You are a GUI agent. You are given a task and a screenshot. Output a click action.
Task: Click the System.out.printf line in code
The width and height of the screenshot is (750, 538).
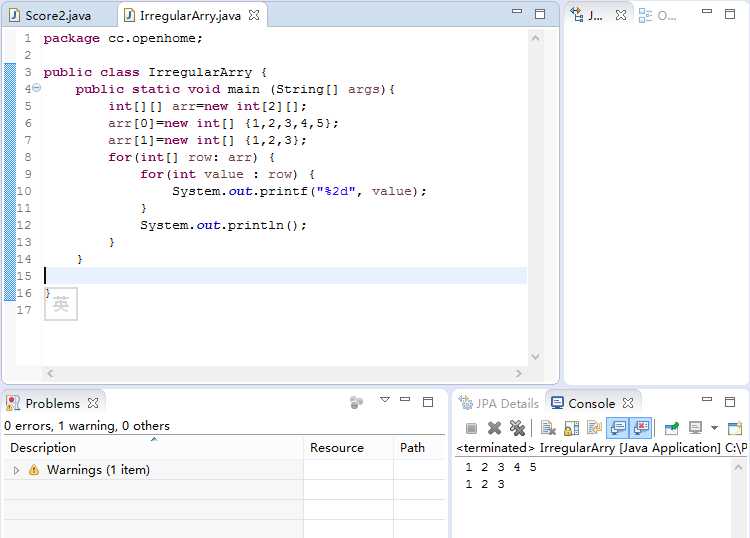[299, 191]
